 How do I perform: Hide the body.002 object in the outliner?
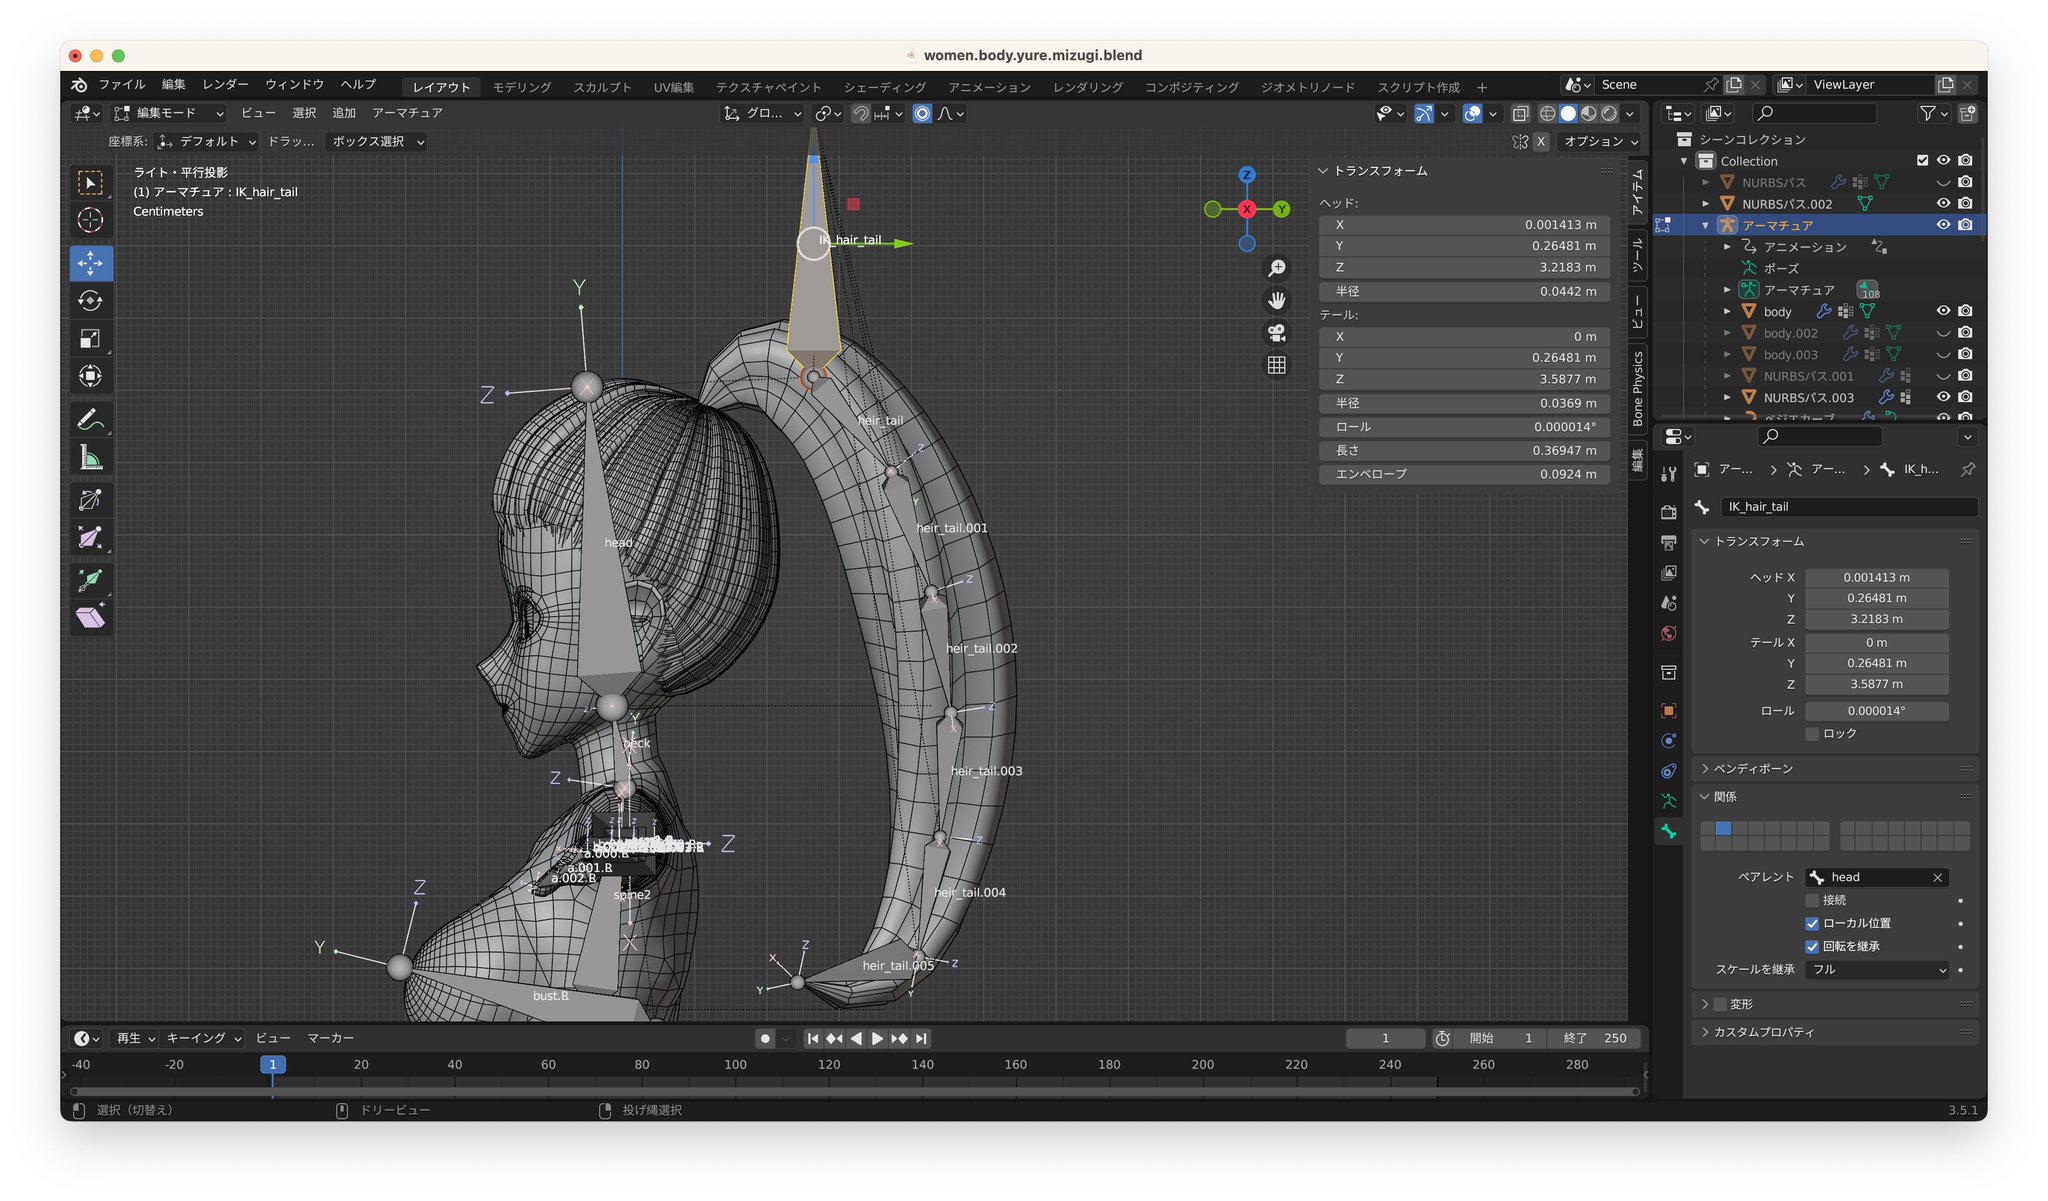[1943, 333]
